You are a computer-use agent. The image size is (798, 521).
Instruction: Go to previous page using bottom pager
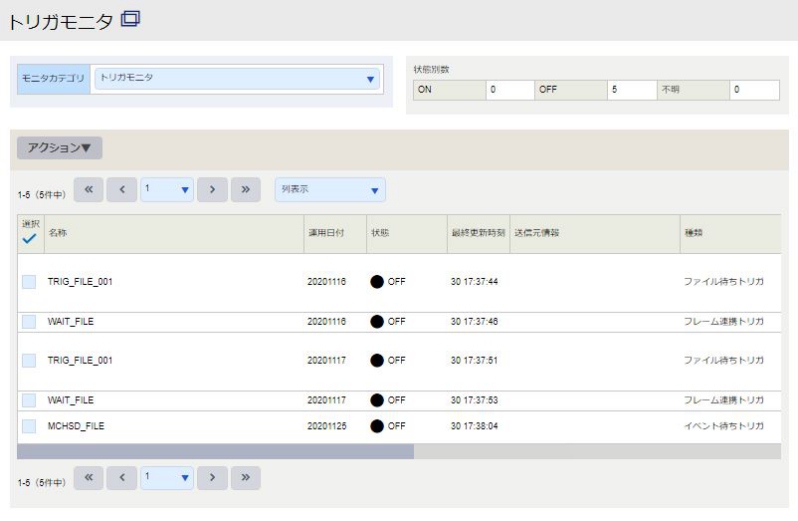[x=122, y=478]
